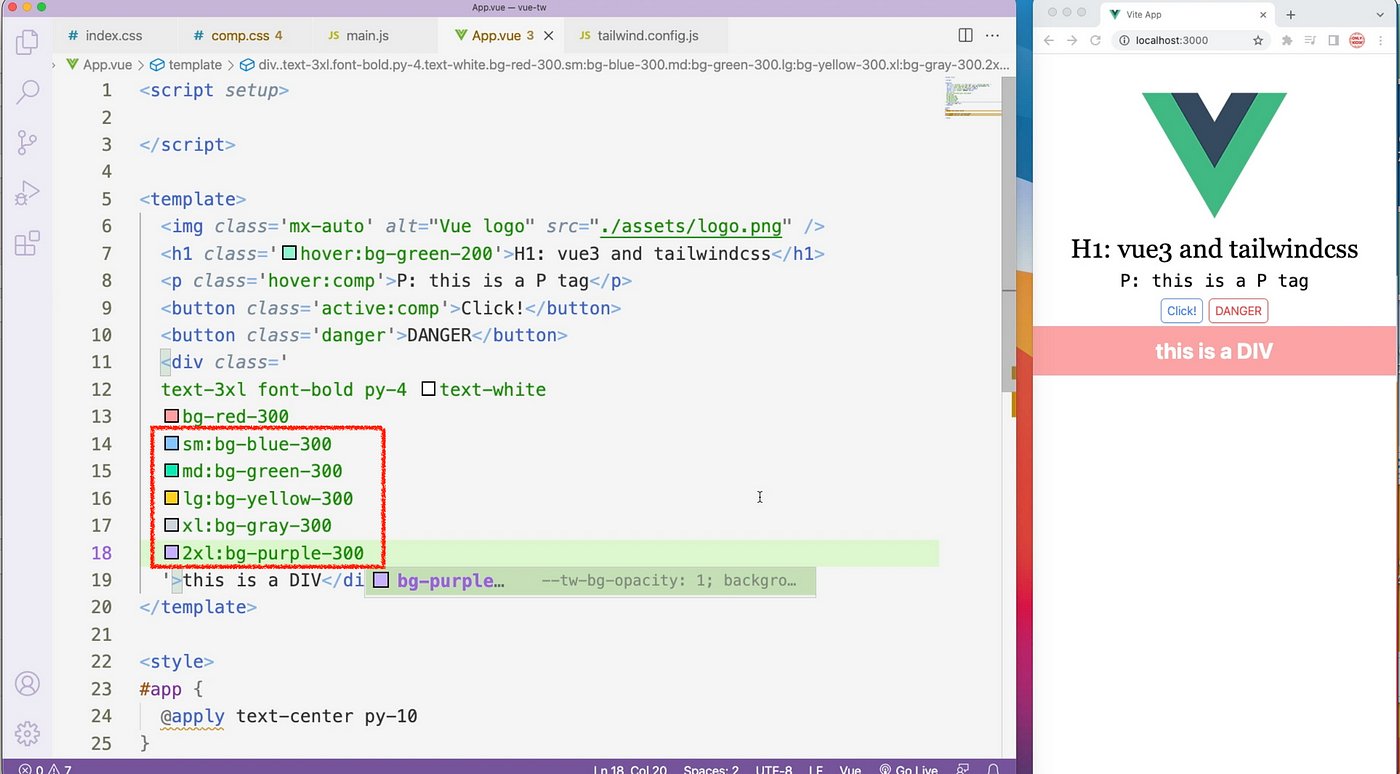Click the red profile avatar in browser

[x=1357, y=40]
